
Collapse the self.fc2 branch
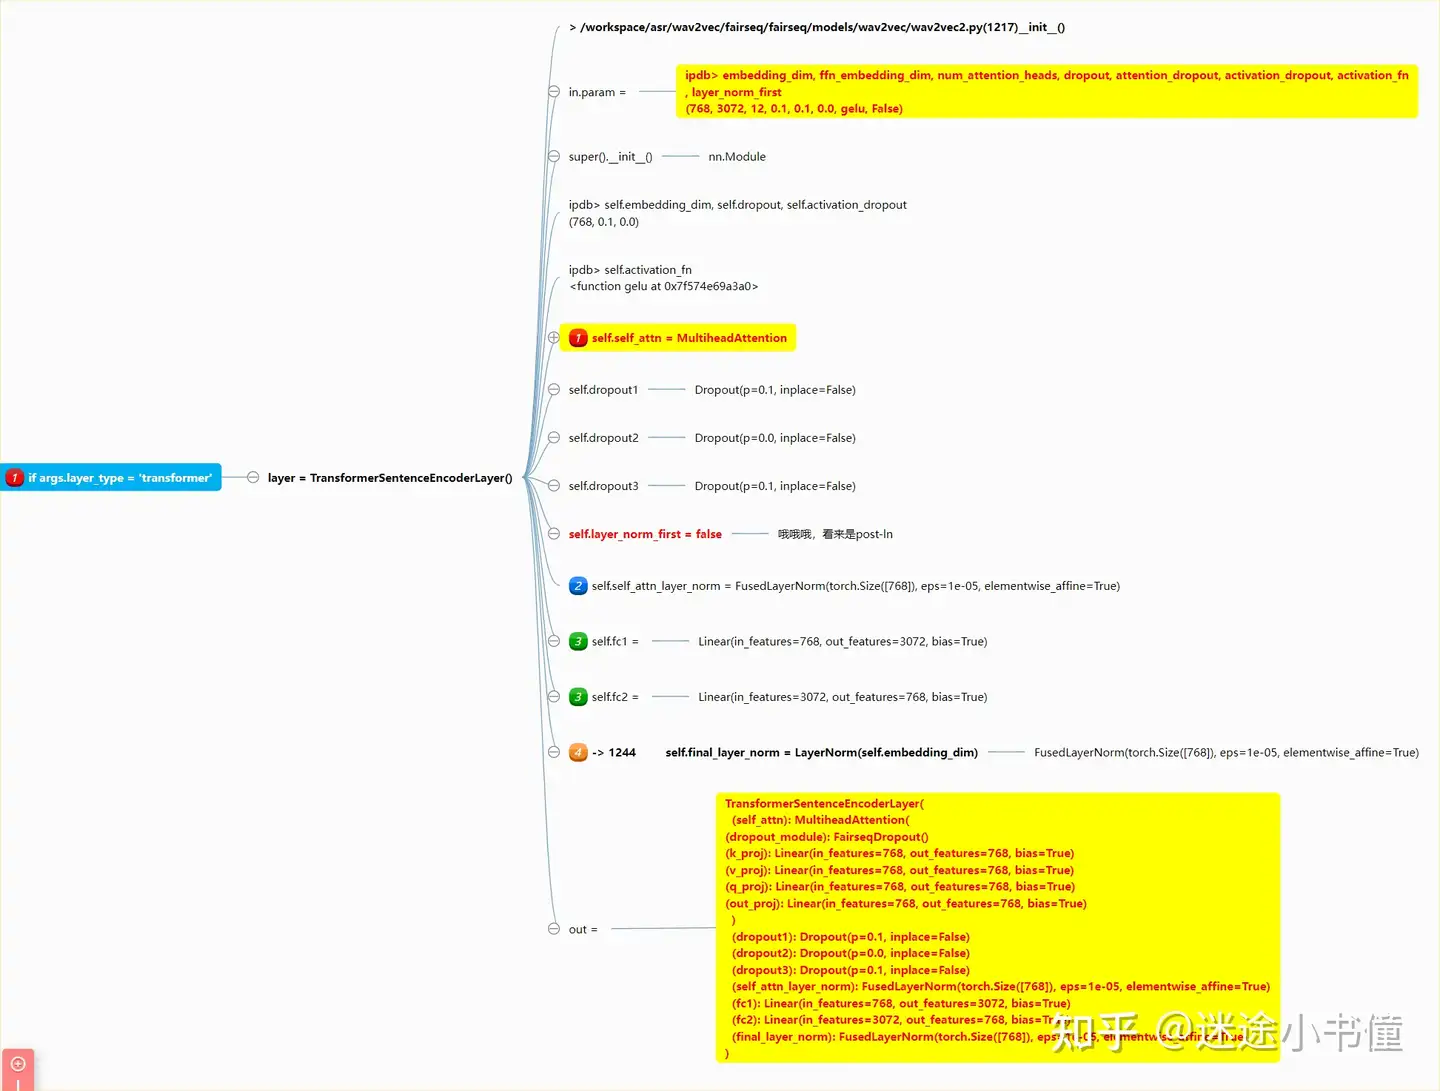pyautogui.click(x=554, y=697)
